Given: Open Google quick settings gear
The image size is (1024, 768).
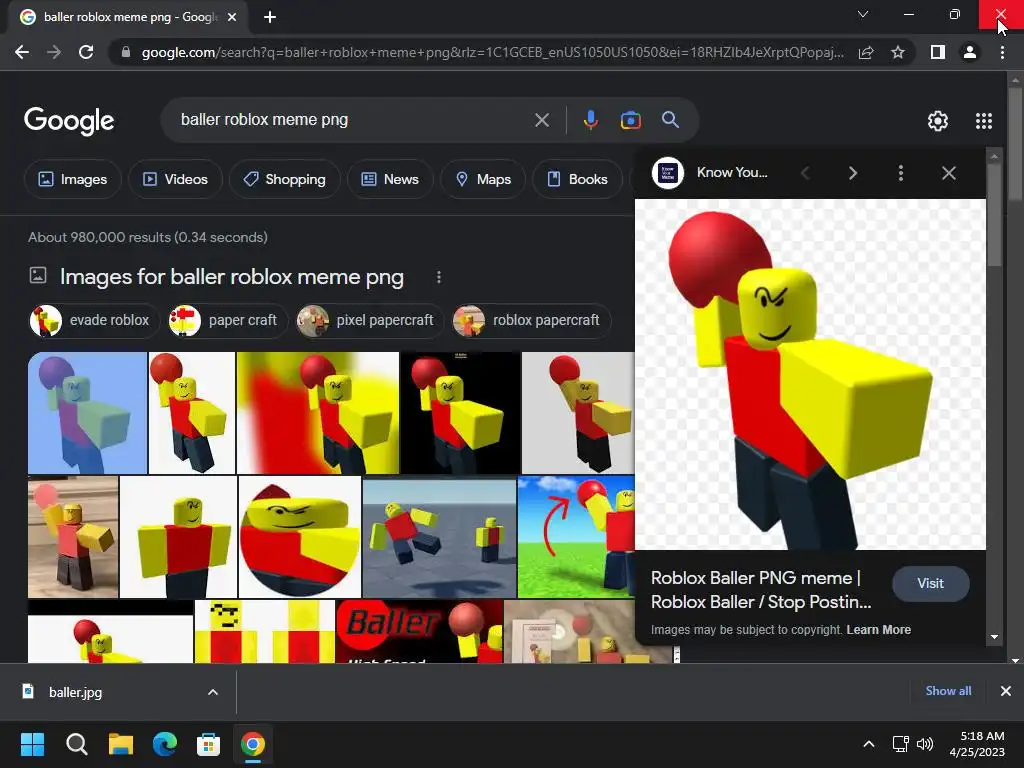Looking at the screenshot, I should (x=938, y=121).
